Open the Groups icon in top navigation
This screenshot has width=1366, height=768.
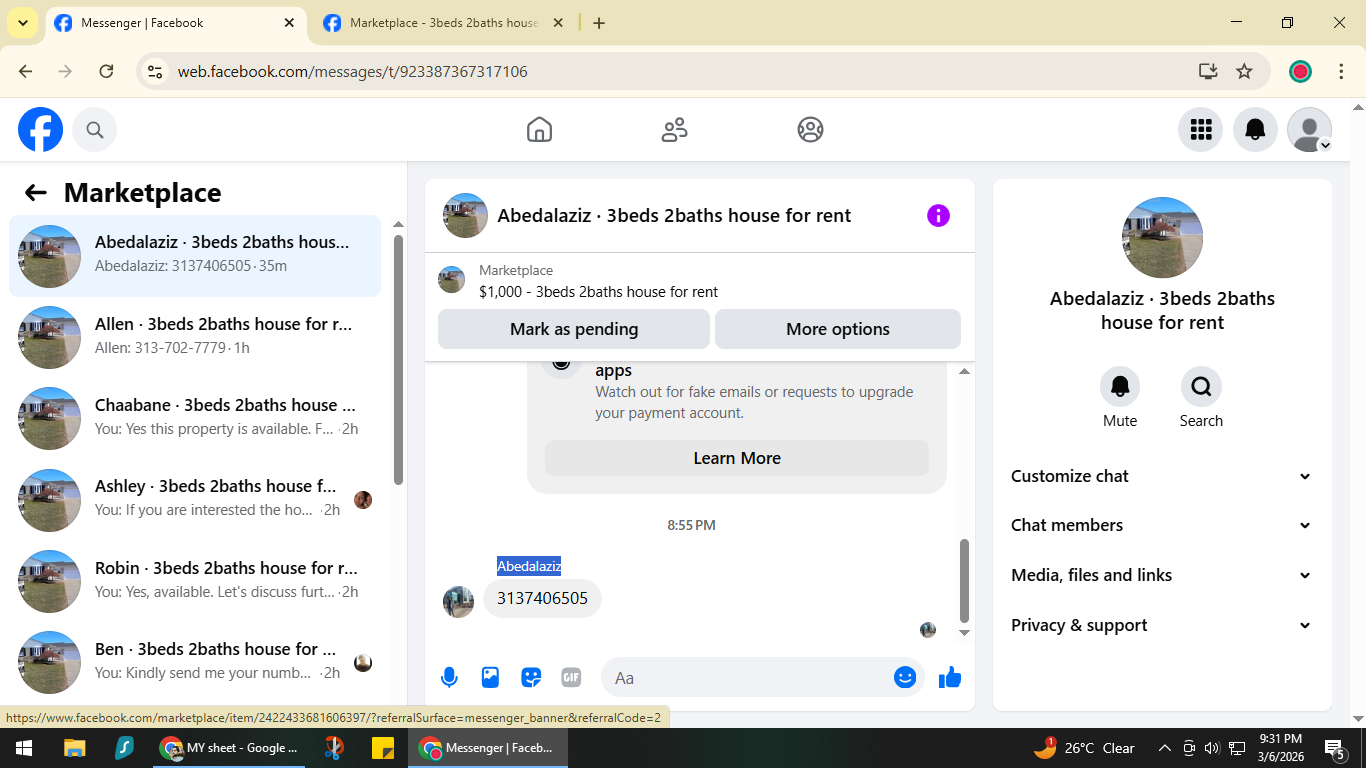[810, 130]
